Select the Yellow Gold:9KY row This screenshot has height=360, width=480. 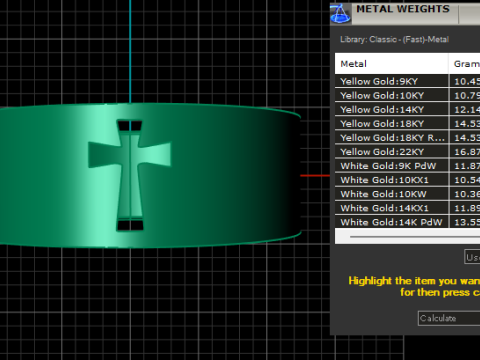click(x=407, y=81)
